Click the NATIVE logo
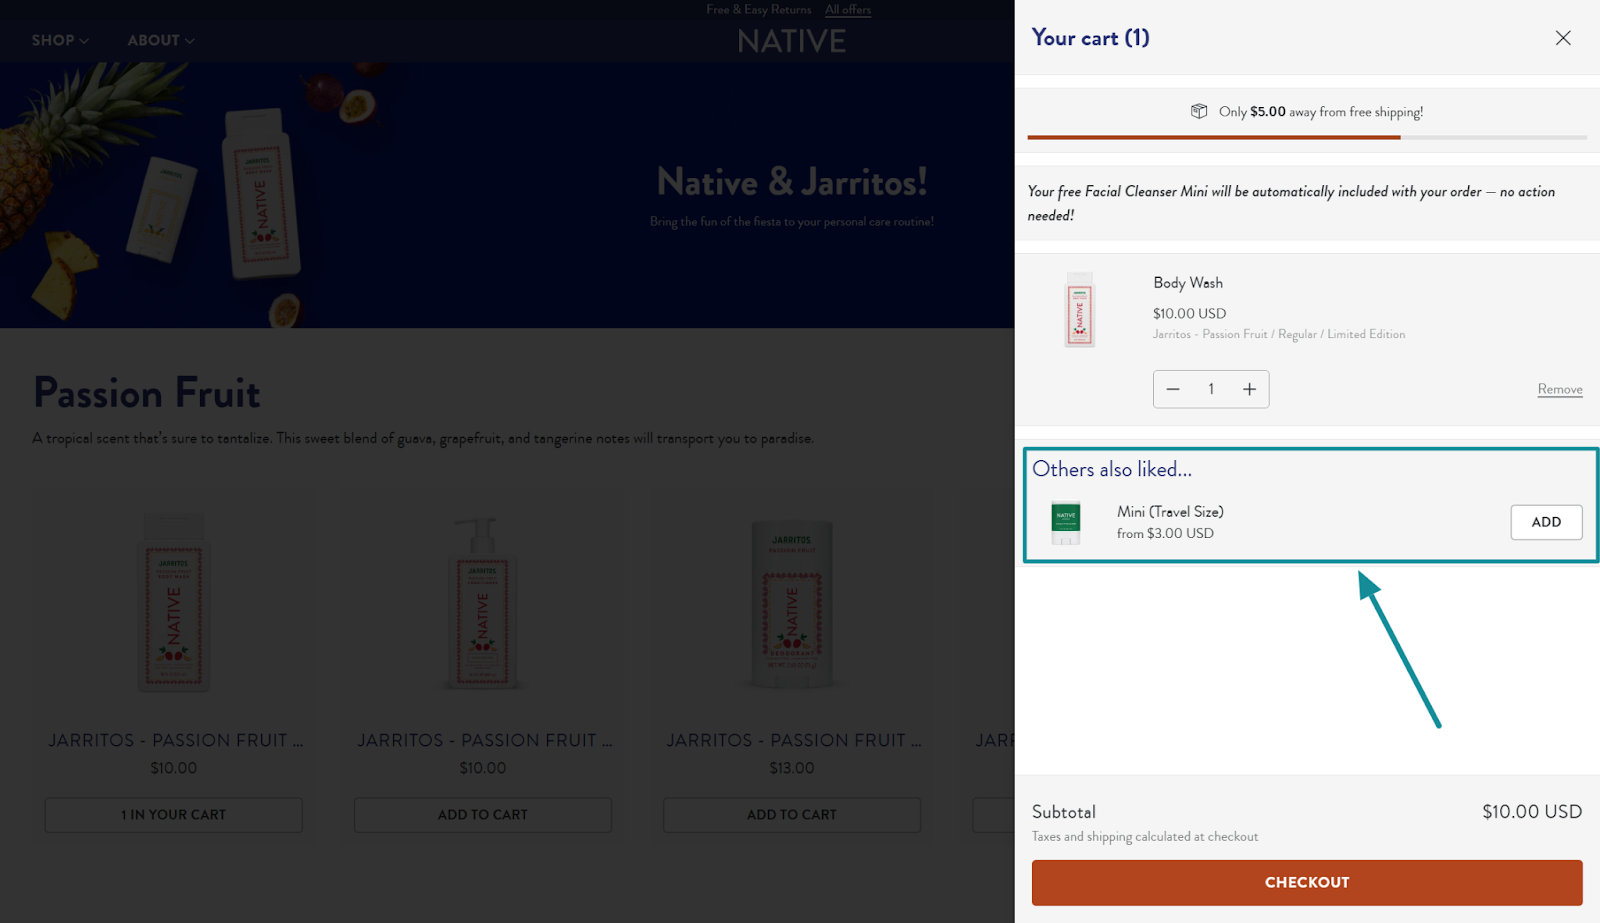This screenshot has width=1600, height=923. 792,41
